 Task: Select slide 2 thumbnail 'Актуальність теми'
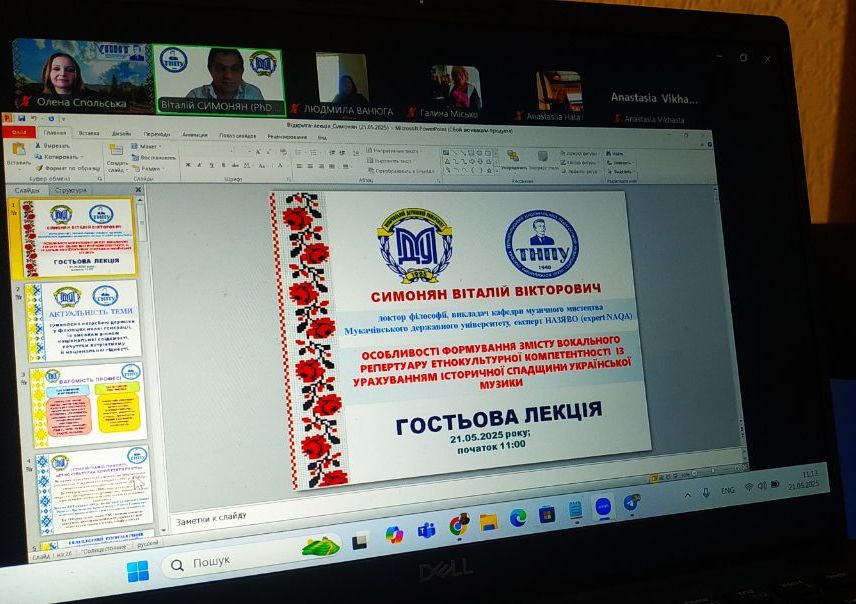pos(84,321)
